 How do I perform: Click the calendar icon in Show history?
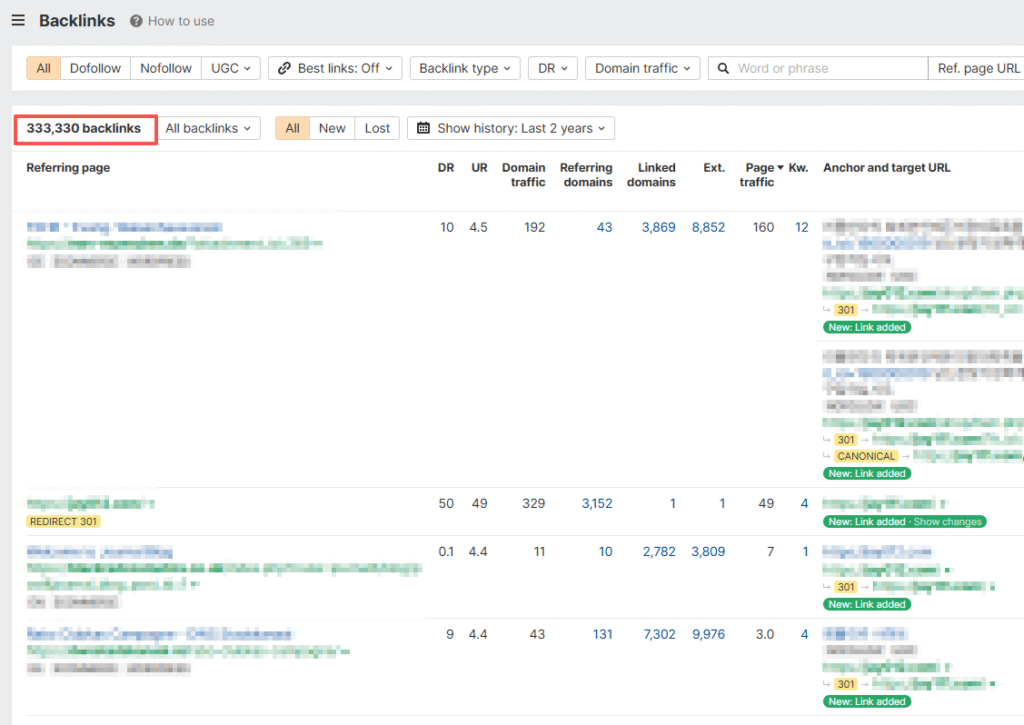(423, 128)
